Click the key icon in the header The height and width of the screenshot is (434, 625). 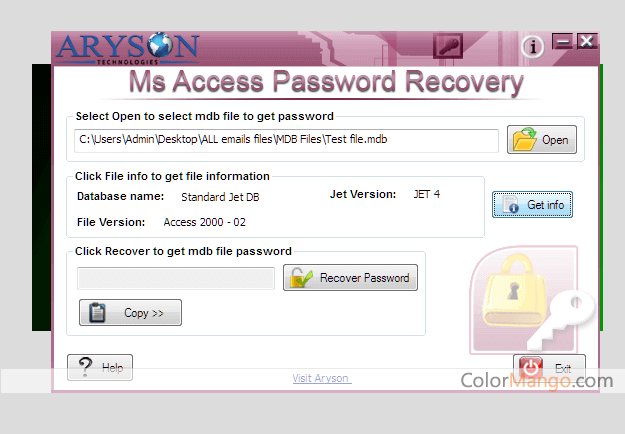(x=448, y=46)
